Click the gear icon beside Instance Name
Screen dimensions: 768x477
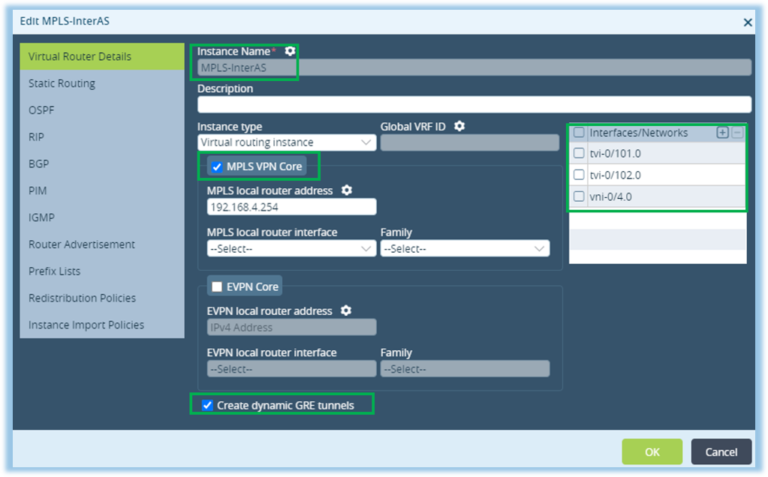[x=290, y=50]
